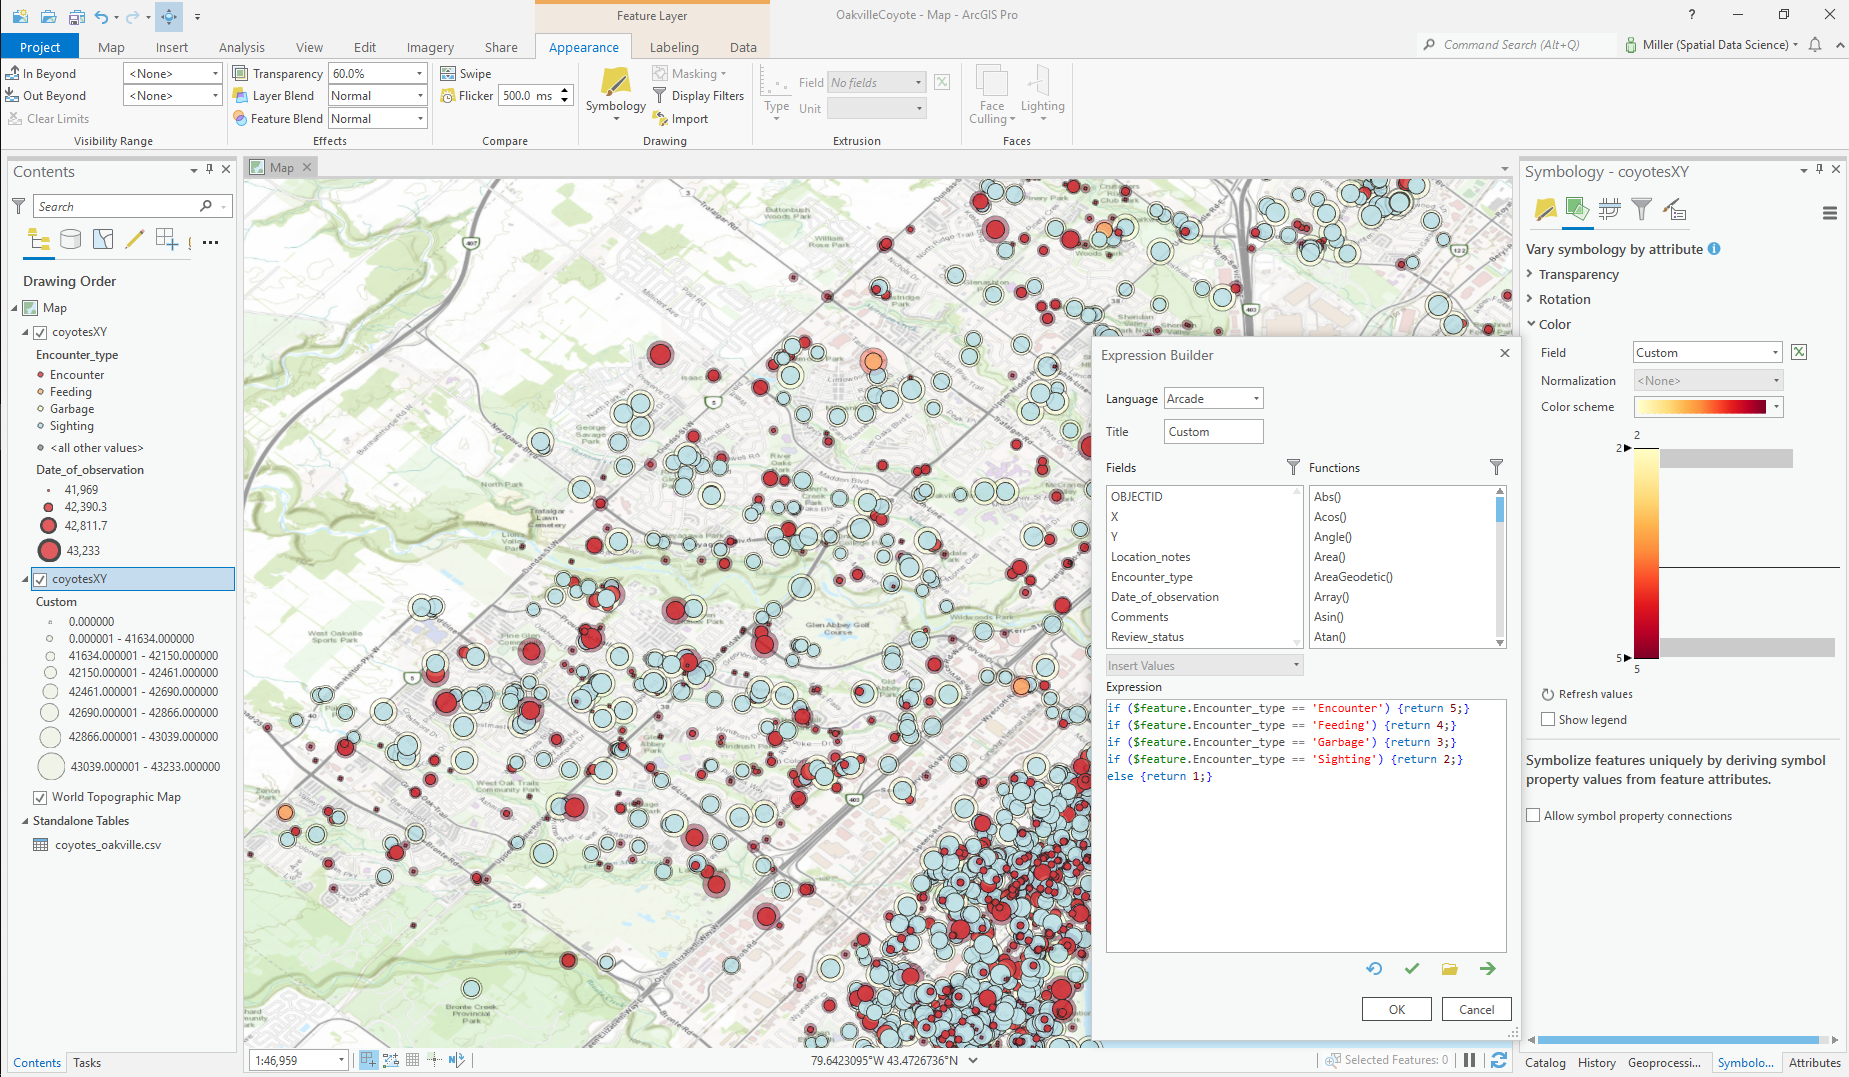This screenshot has height=1077, width=1849.
Task: Reset the expression with the blue undo arrow
Action: 1374,968
